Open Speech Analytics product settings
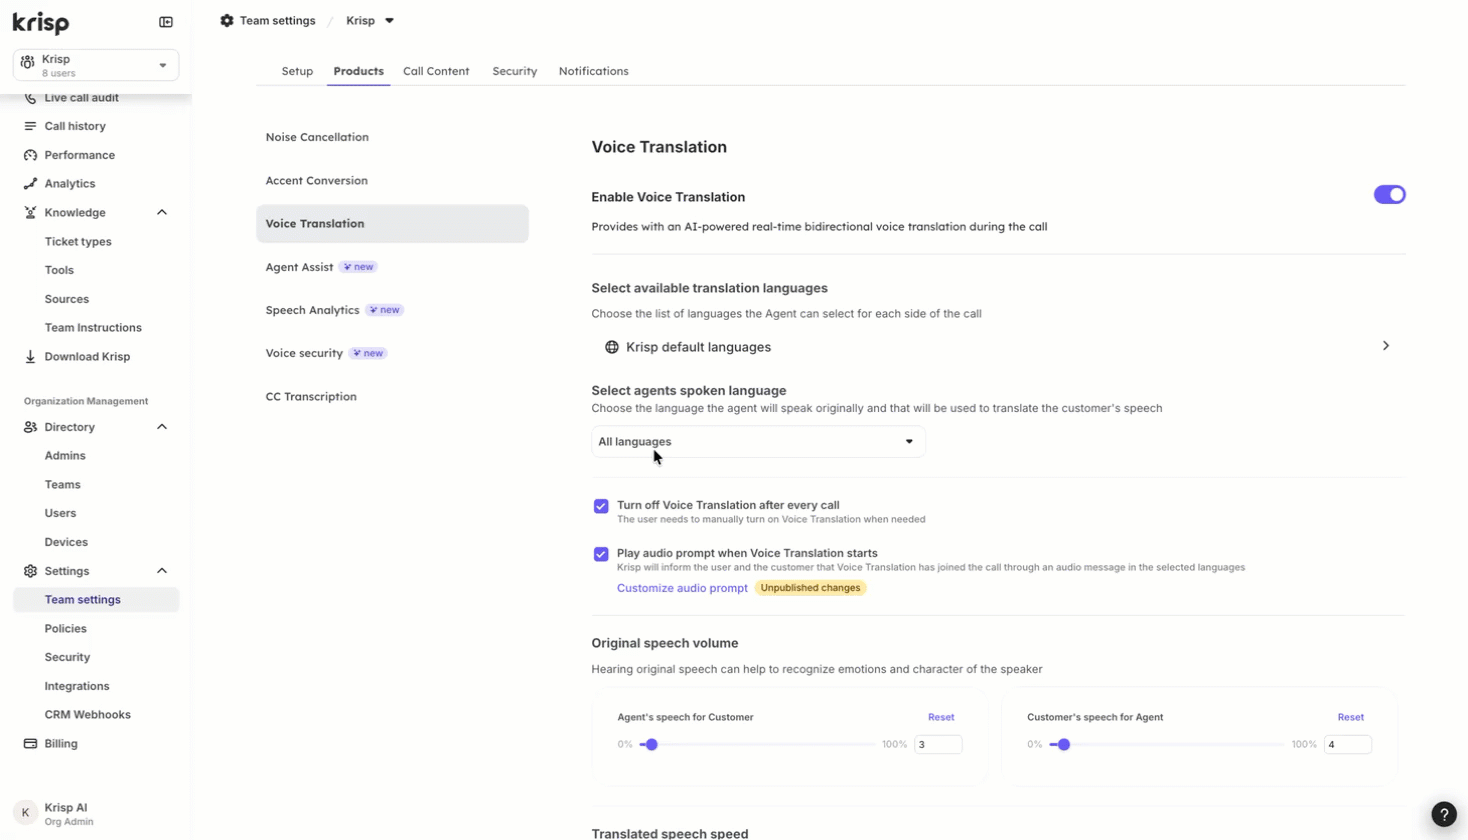The height and width of the screenshot is (840, 1468). click(x=392, y=310)
